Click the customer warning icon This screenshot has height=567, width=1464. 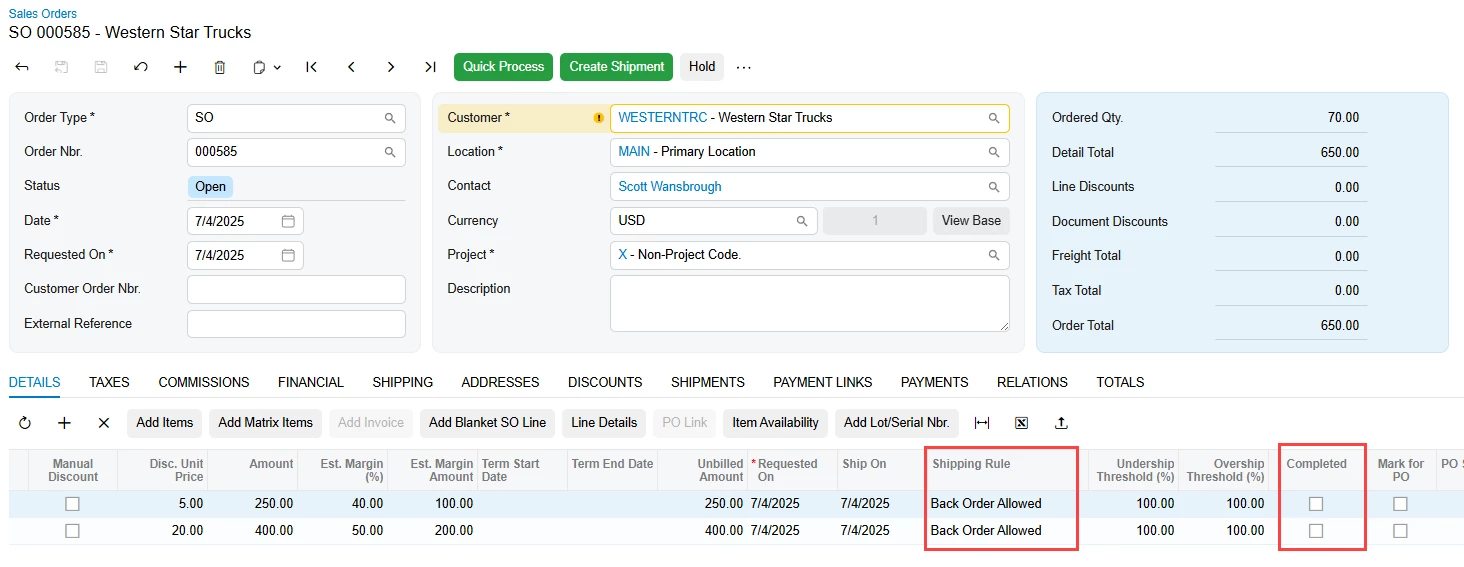click(x=599, y=118)
